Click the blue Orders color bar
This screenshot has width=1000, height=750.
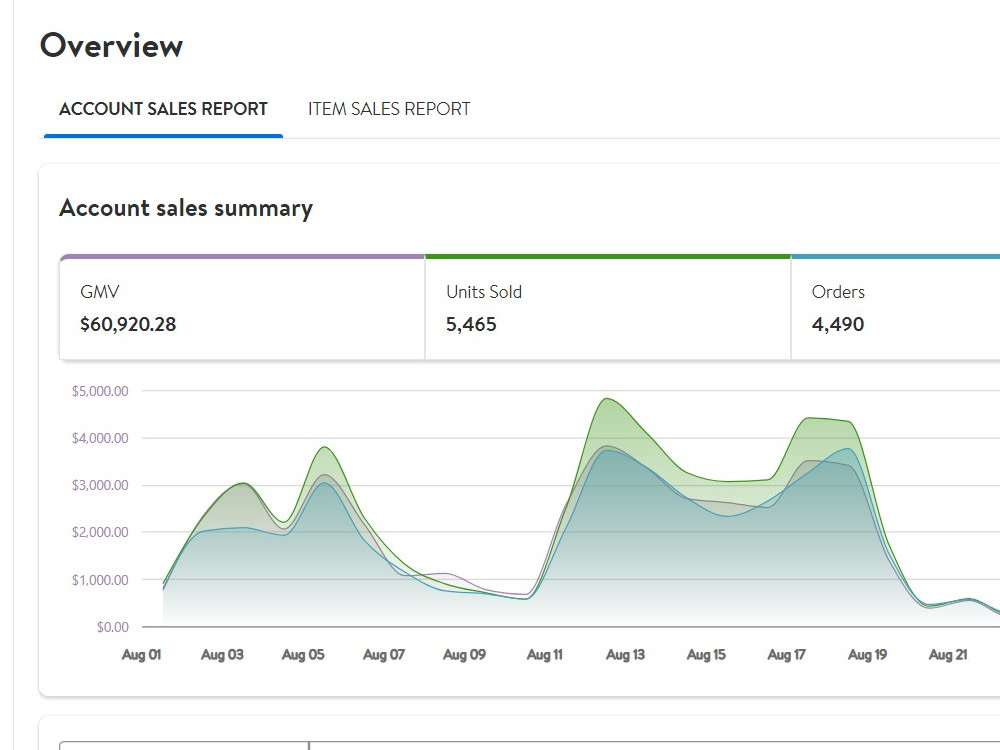tap(895, 257)
